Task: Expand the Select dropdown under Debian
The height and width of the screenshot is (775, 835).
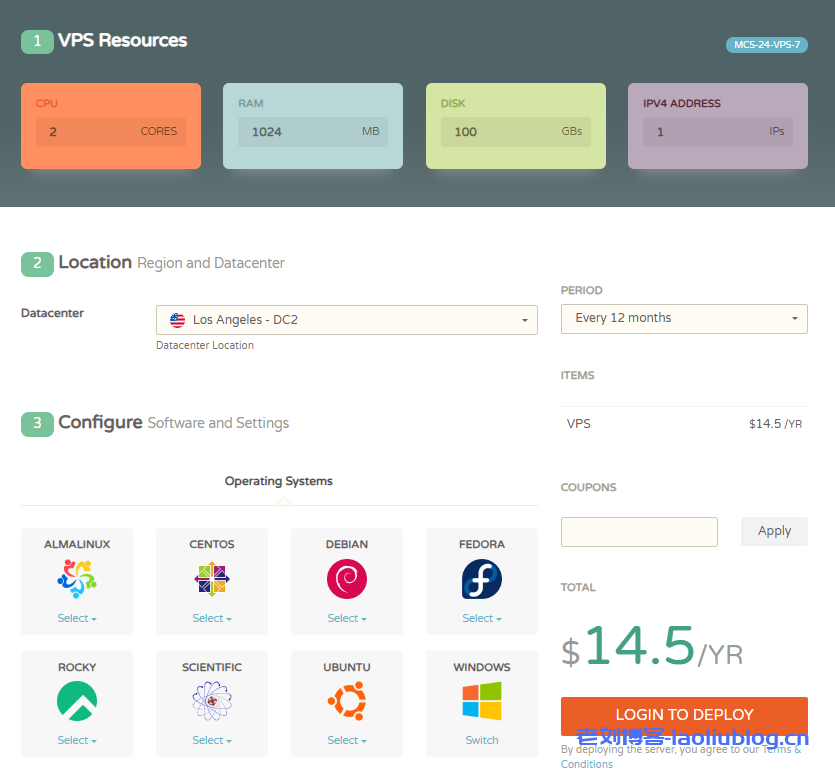Action: (x=346, y=616)
